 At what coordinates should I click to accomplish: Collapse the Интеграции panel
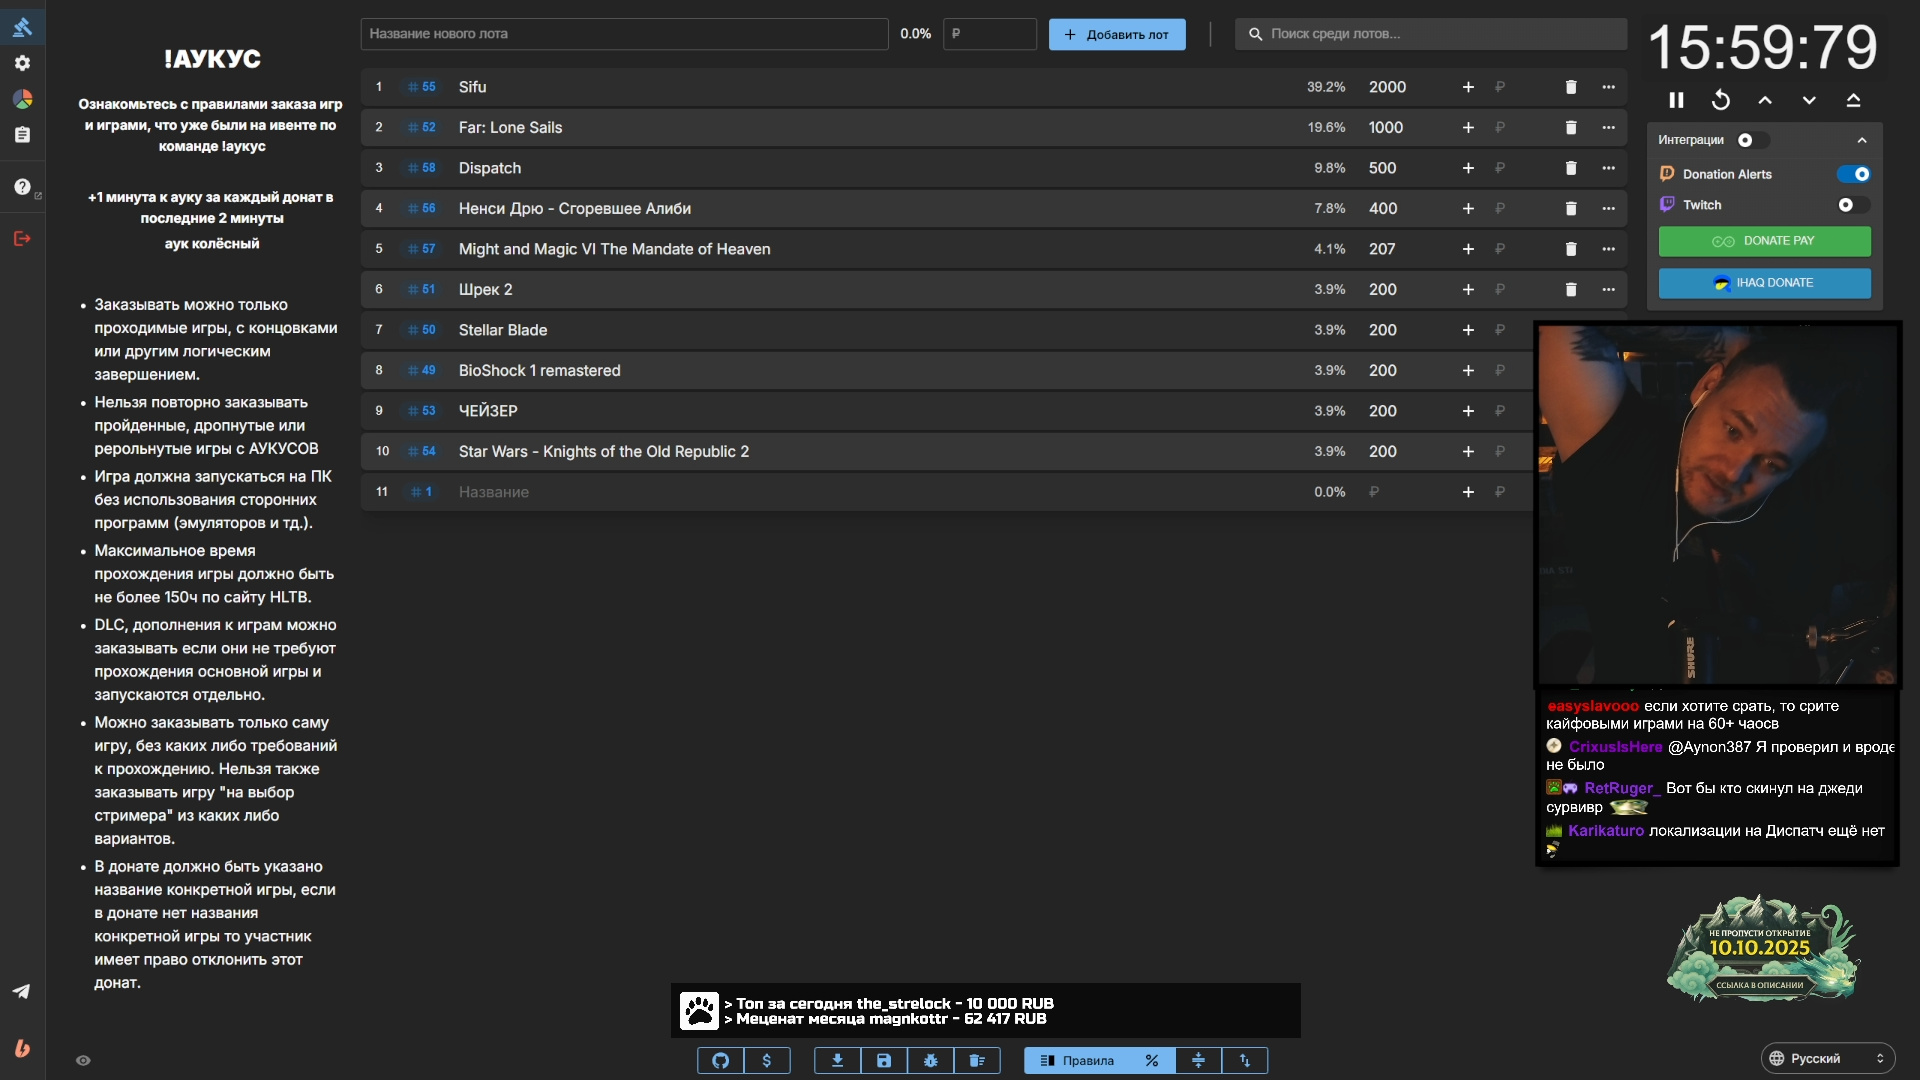[1861, 140]
